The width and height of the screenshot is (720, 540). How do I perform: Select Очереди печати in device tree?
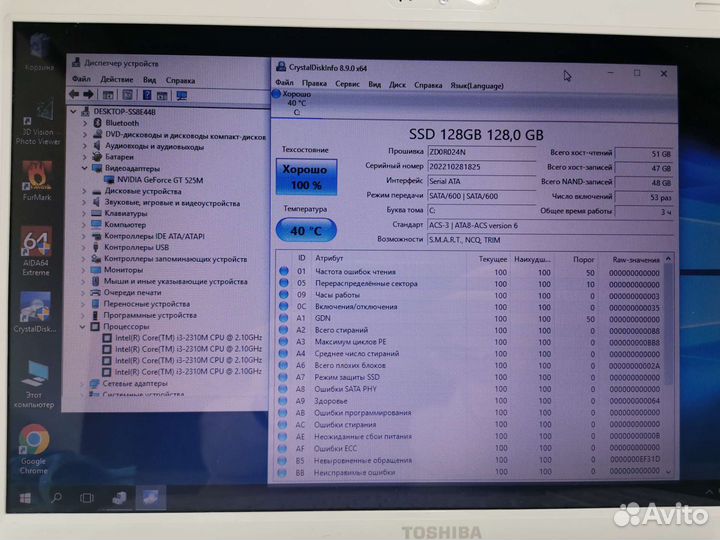(132, 292)
